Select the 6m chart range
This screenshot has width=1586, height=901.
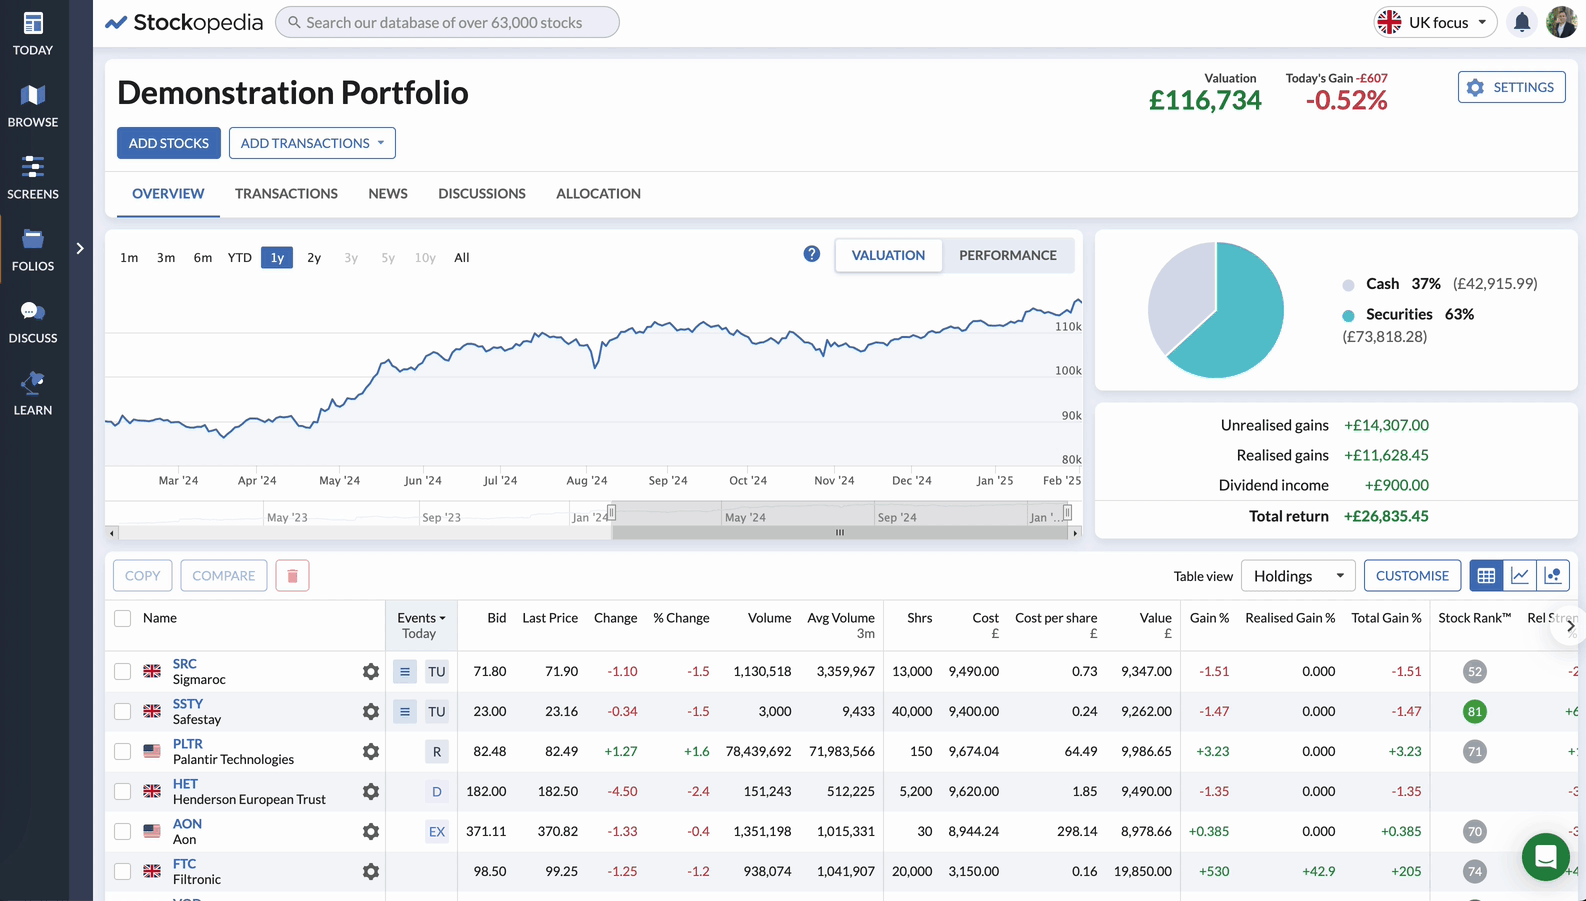point(203,257)
